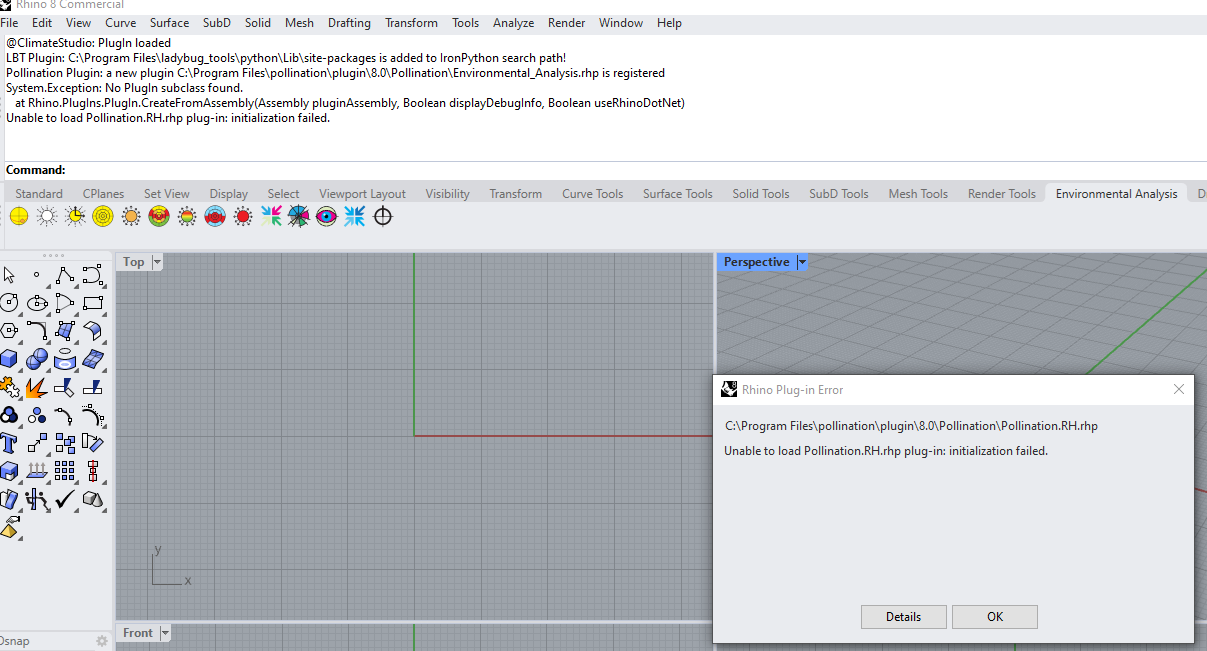Open the Render menu
The height and width of the screenshot is (651, 1207).
coord(566,23)
